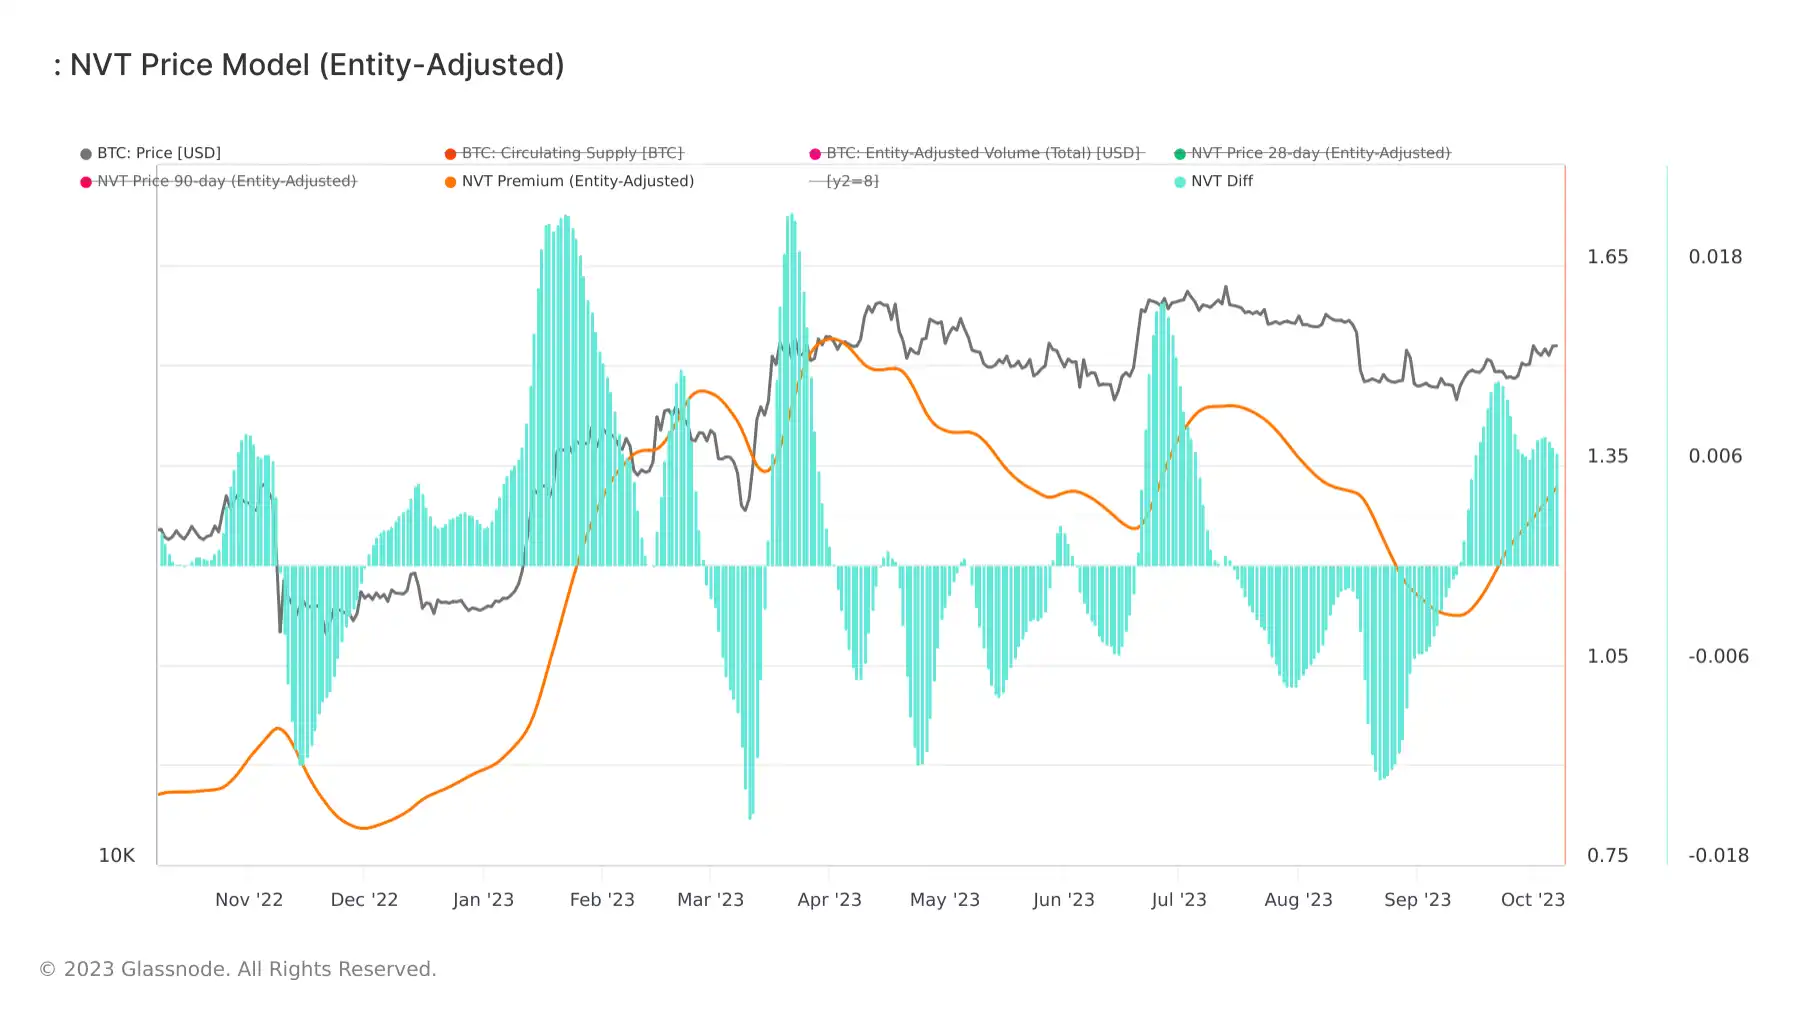Show the BTC: Circulating Supply [BTC] series
Screen dimensions: 1800x1014
572,153
